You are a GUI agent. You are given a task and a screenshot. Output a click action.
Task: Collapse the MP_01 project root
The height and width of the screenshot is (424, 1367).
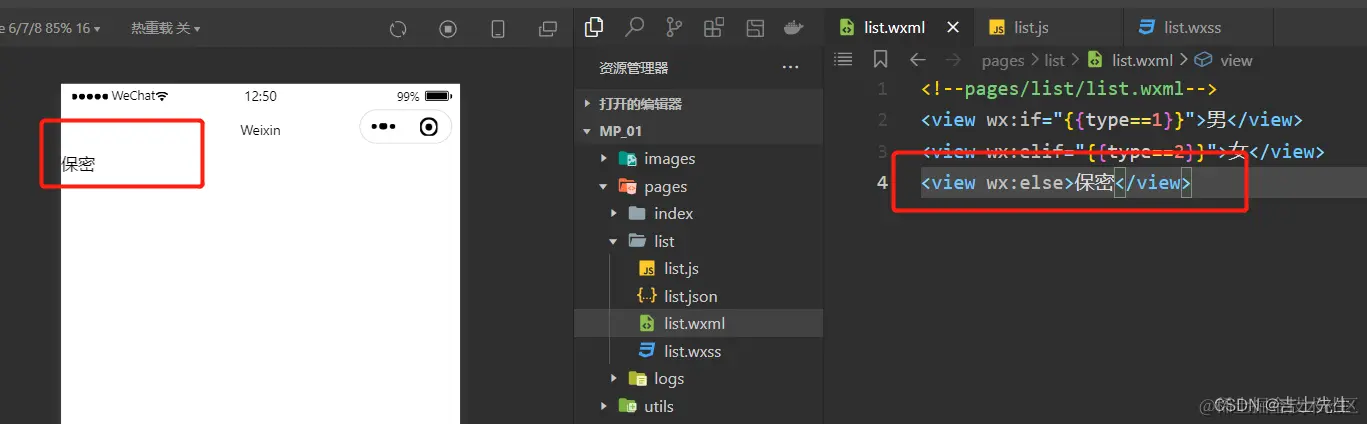698,131
